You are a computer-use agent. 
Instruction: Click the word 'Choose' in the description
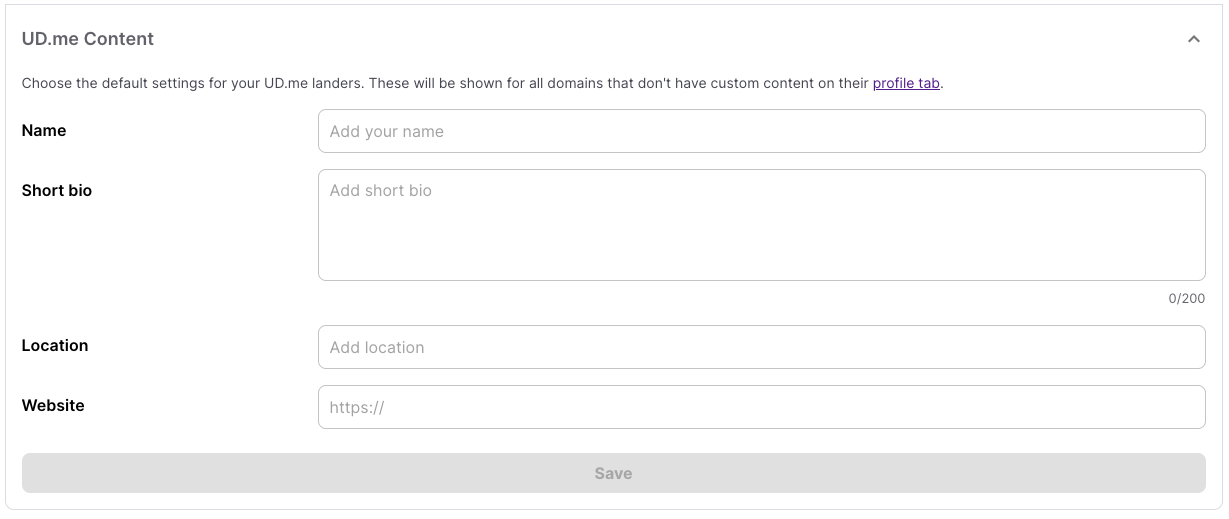pyautogui.click(x=47, y=83)
